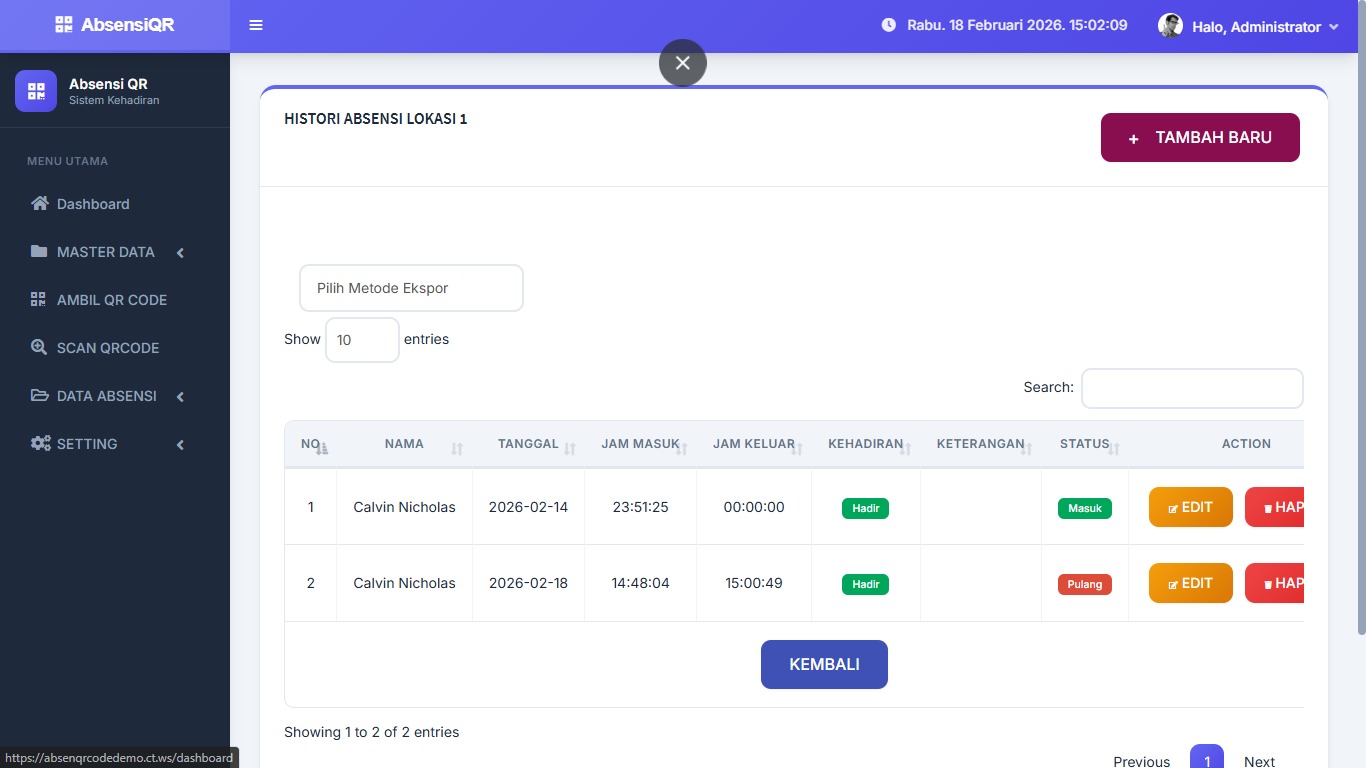Toggle sorting on the JAM MASUK column
The height and width of the screenshot is (768, 1366).
coord(640,444)
